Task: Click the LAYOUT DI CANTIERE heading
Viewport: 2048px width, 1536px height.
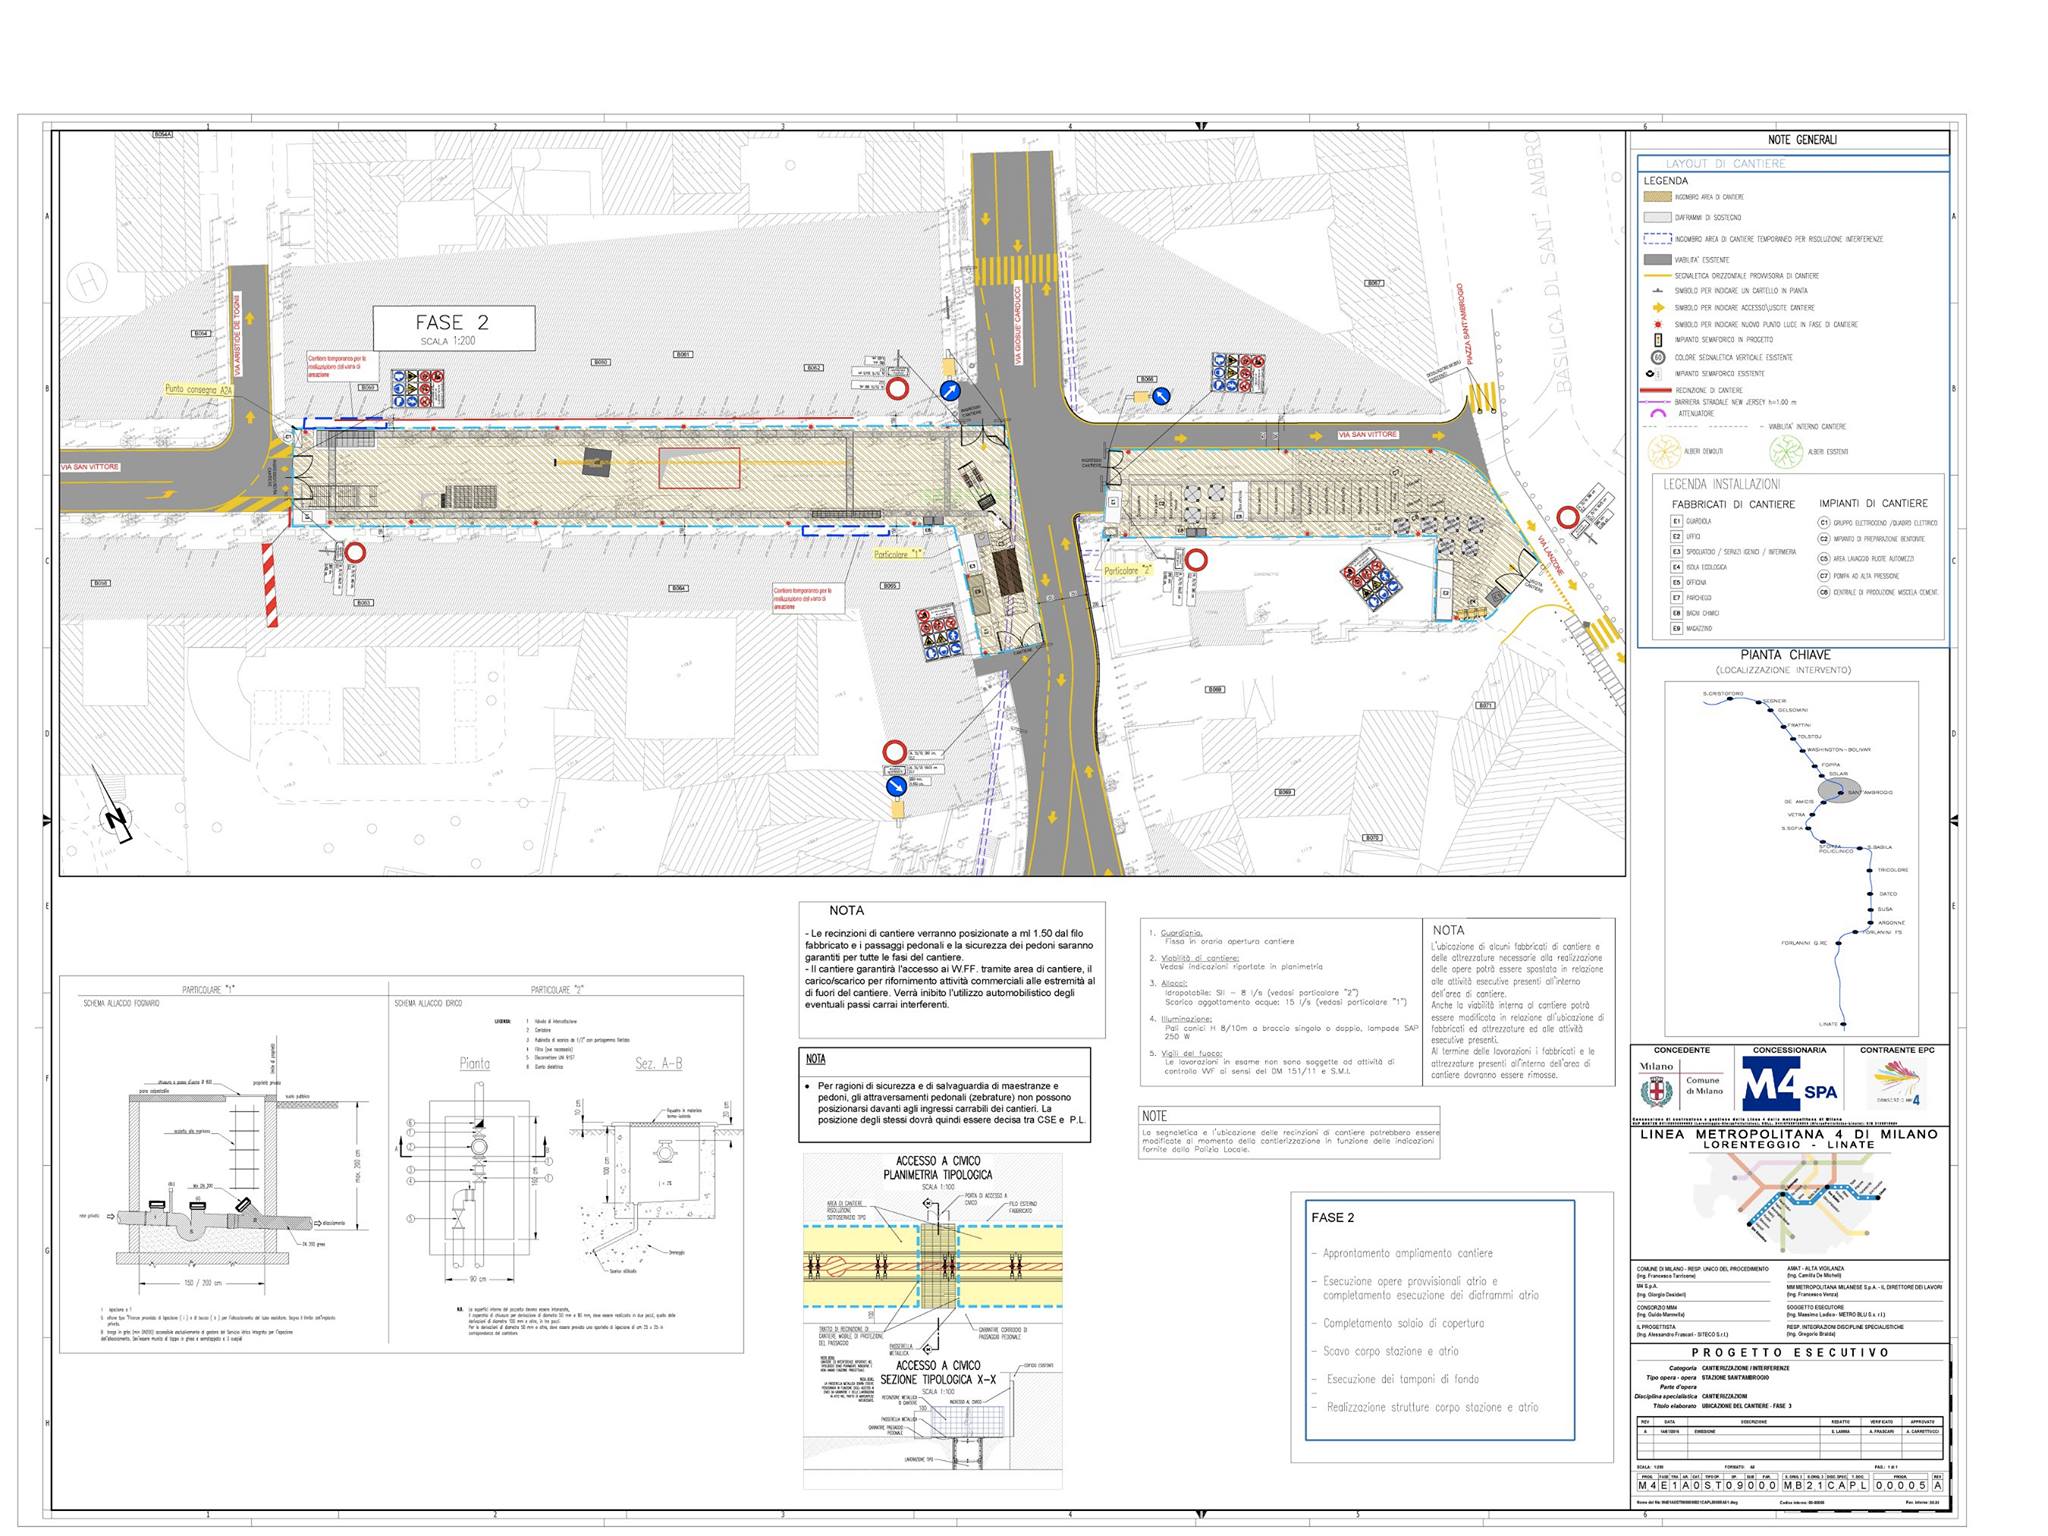Action: tap(1725, 163)
